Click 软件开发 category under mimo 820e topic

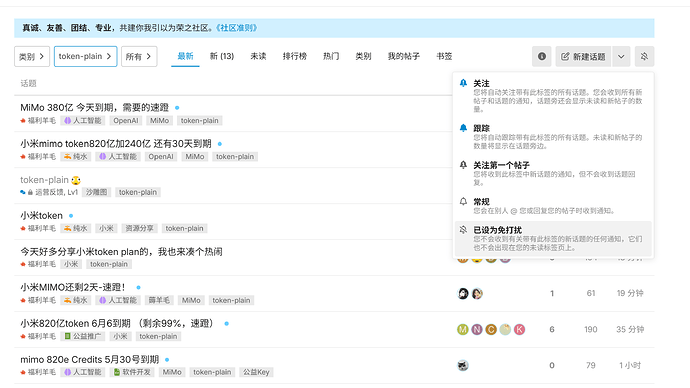[x=132, y=372]
